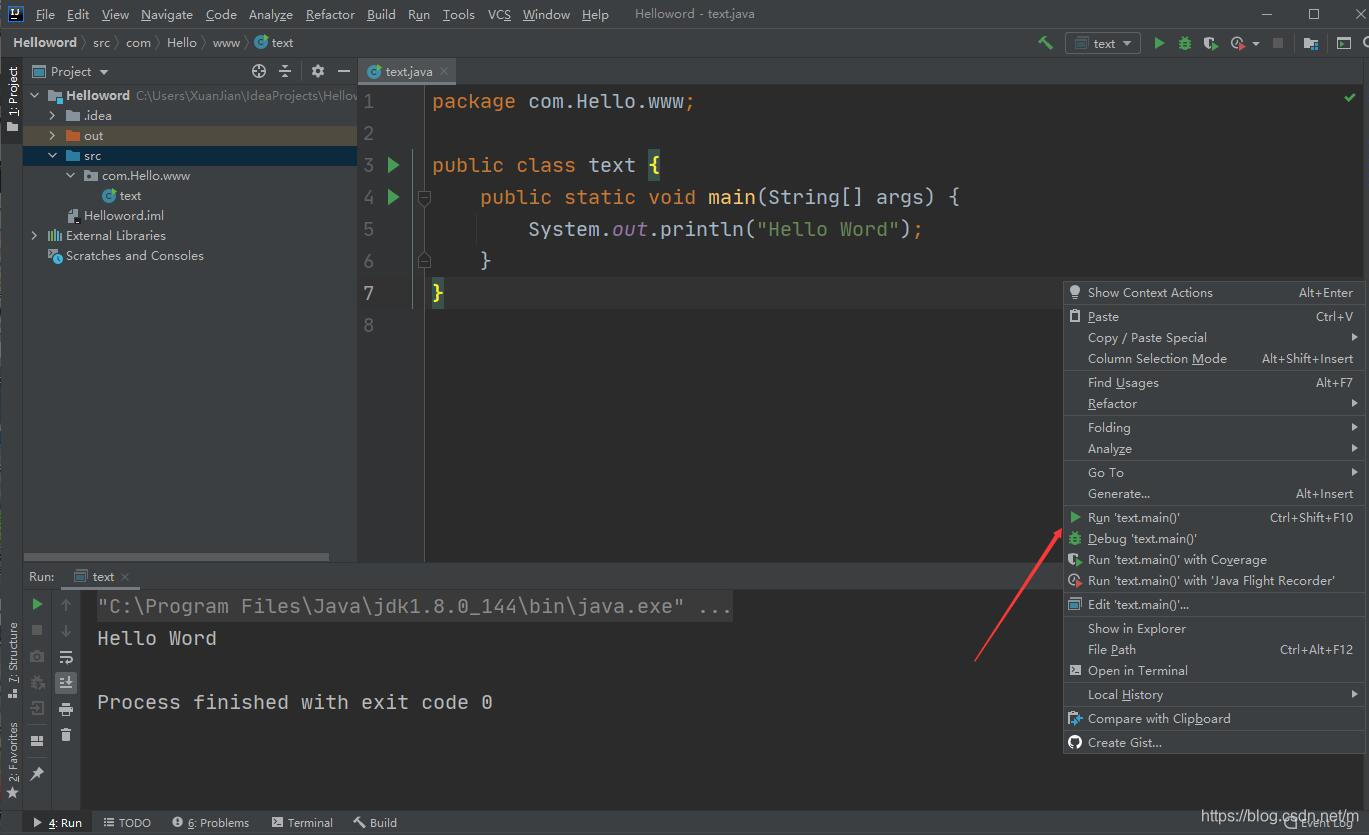Viewport: 1369px width, 835px height.
Task: Open the Build tool window button
Action: click(375, 822)
